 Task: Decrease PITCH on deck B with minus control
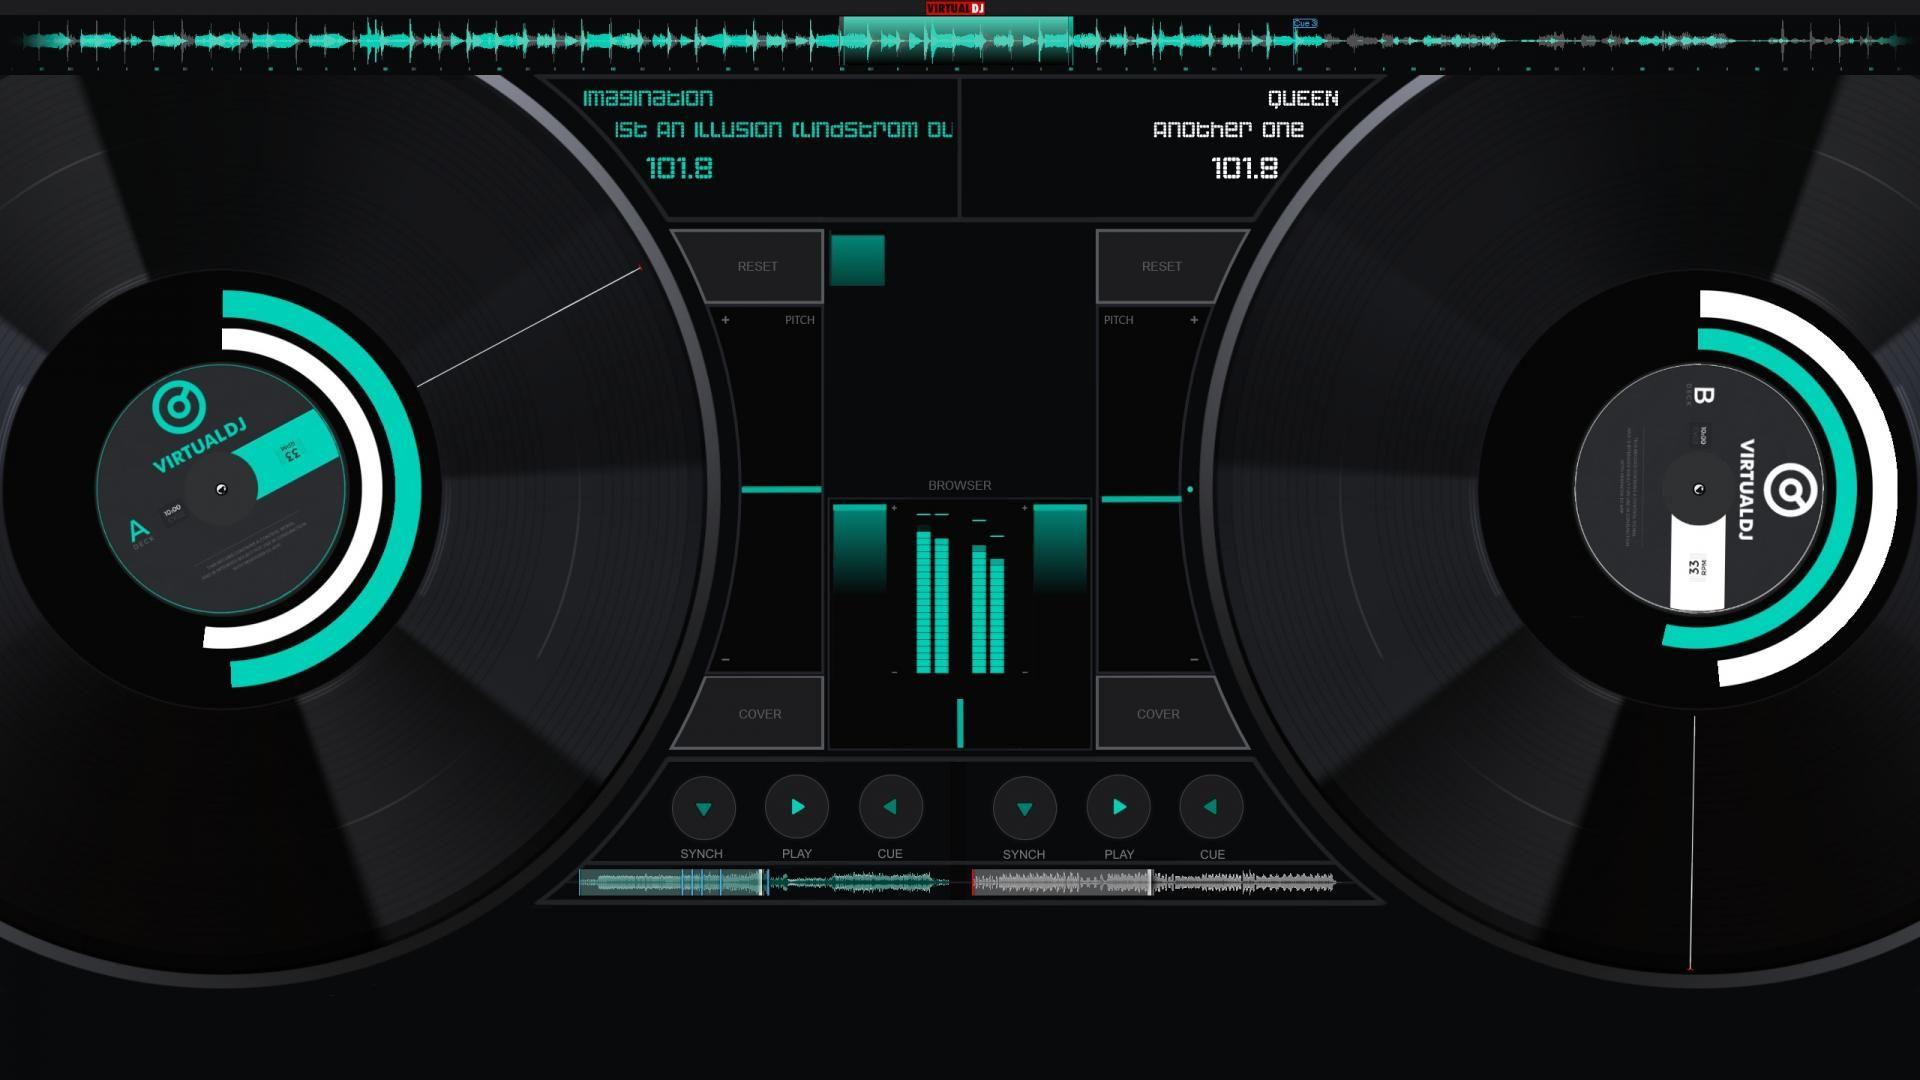pyautogui.click(x=1194, y=658)
